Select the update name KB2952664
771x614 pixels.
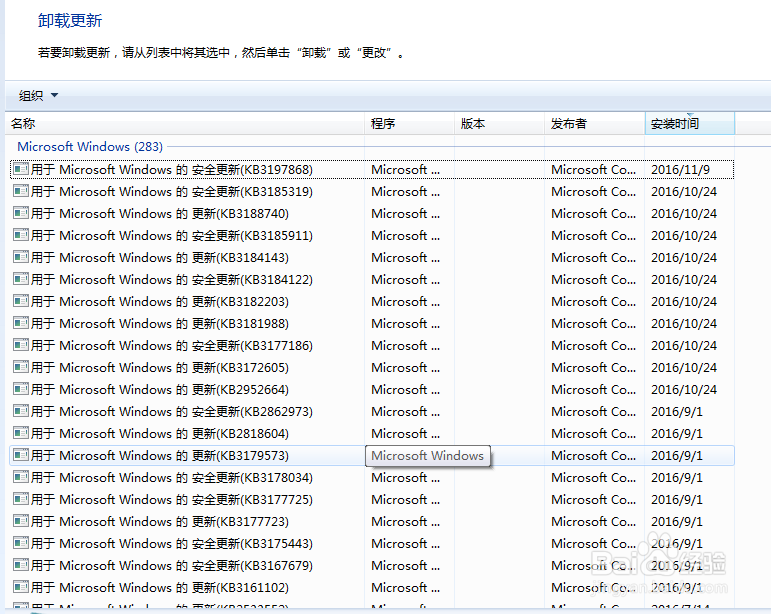pyautogui.click(x=160, y=390)
